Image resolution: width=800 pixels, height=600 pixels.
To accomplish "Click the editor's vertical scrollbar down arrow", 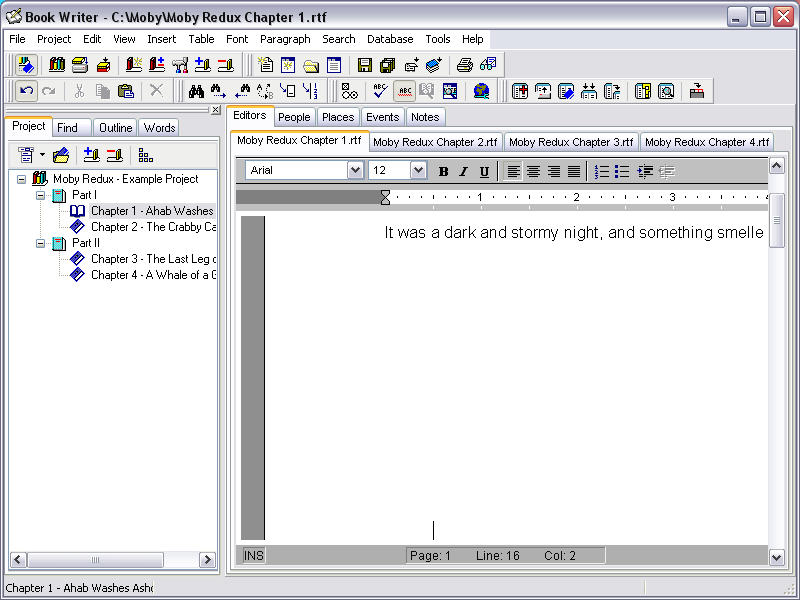I will click(777, 557).
